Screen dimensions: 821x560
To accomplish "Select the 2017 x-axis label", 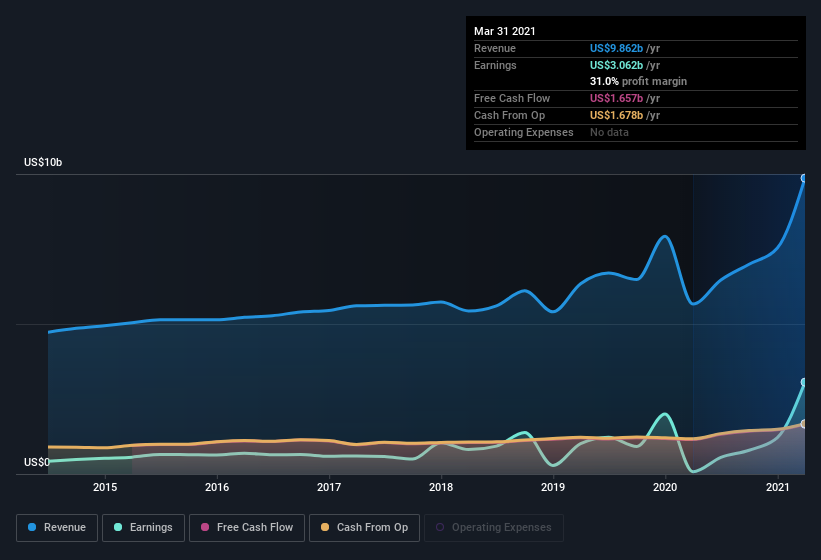I will (329, 487).
